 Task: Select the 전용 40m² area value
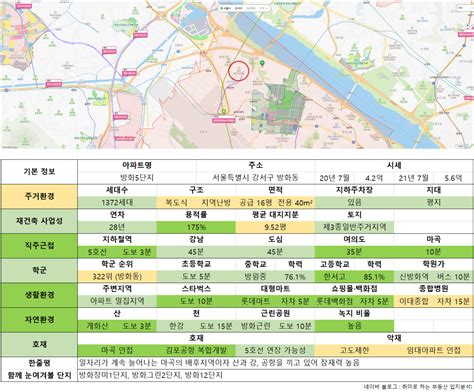295,202
